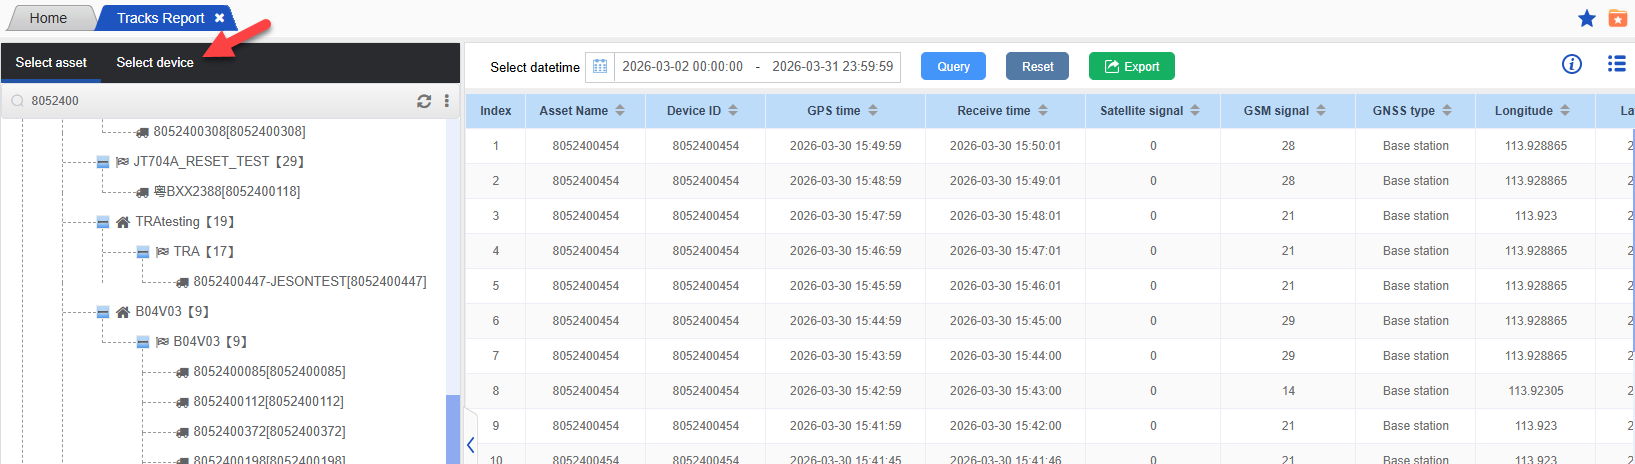The width and height of the screenshot is (1635, 464).
Task: Export the tracks report
Action: coord(1131,67)
